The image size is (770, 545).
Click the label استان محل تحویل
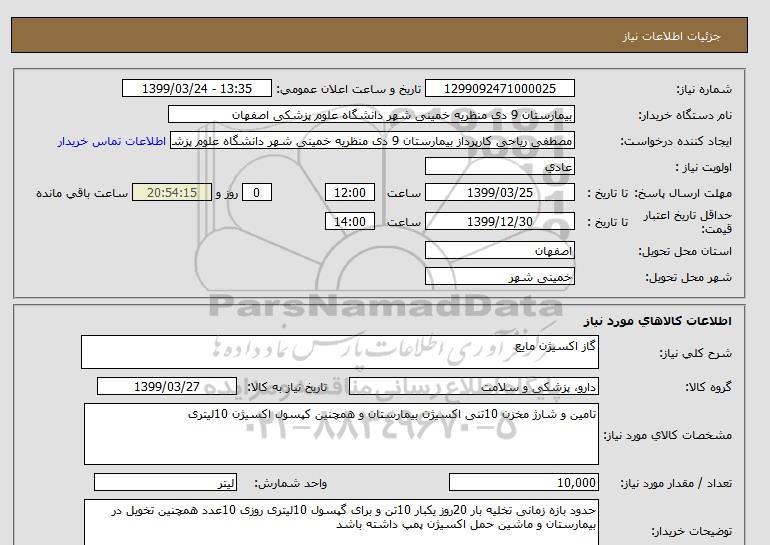[x=685, y=251]
